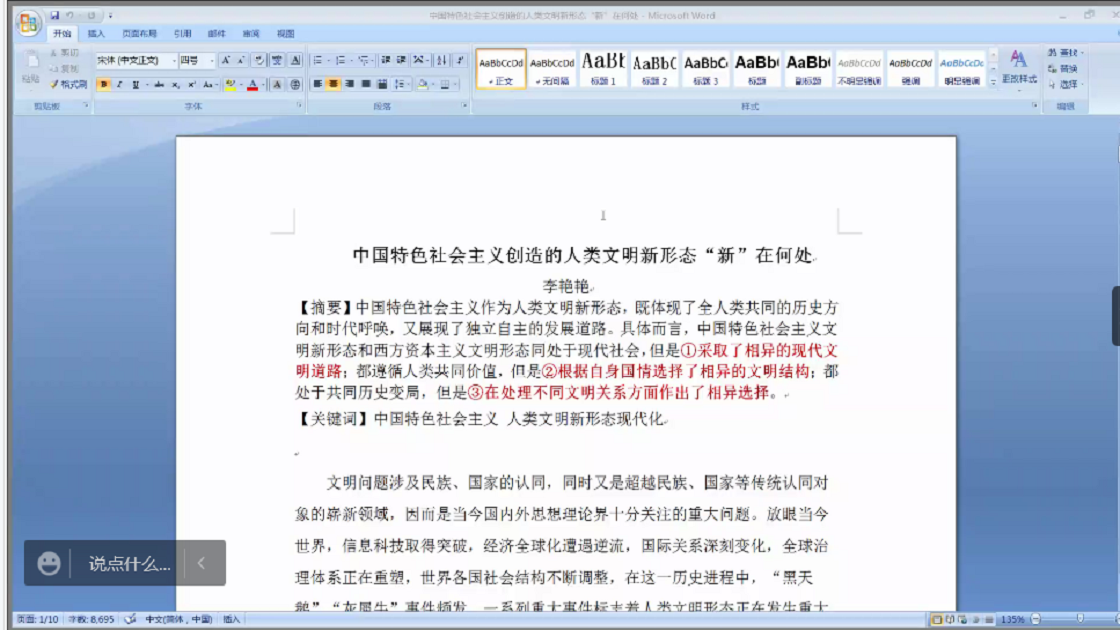The width and height of the screenshot is (1120, 630).
Task: Open the font size dropdown
Action: (211, 61)
